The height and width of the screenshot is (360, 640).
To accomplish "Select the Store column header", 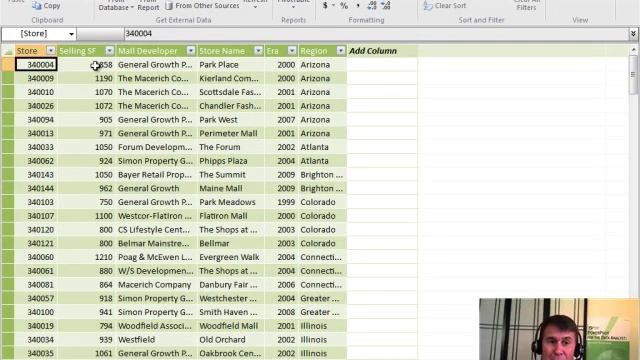I will tap(27, 51).
